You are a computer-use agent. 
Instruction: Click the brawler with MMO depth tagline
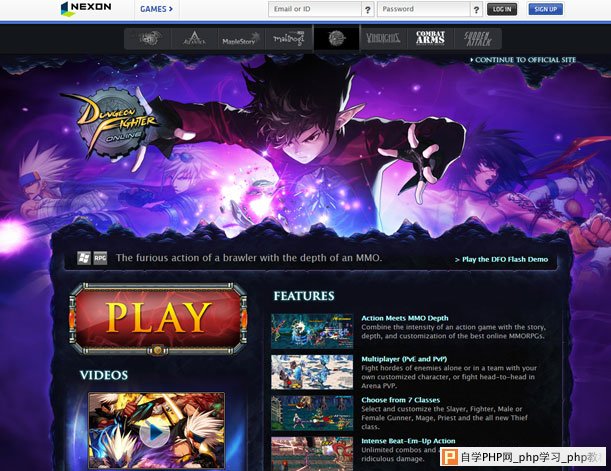pos(249,258)
